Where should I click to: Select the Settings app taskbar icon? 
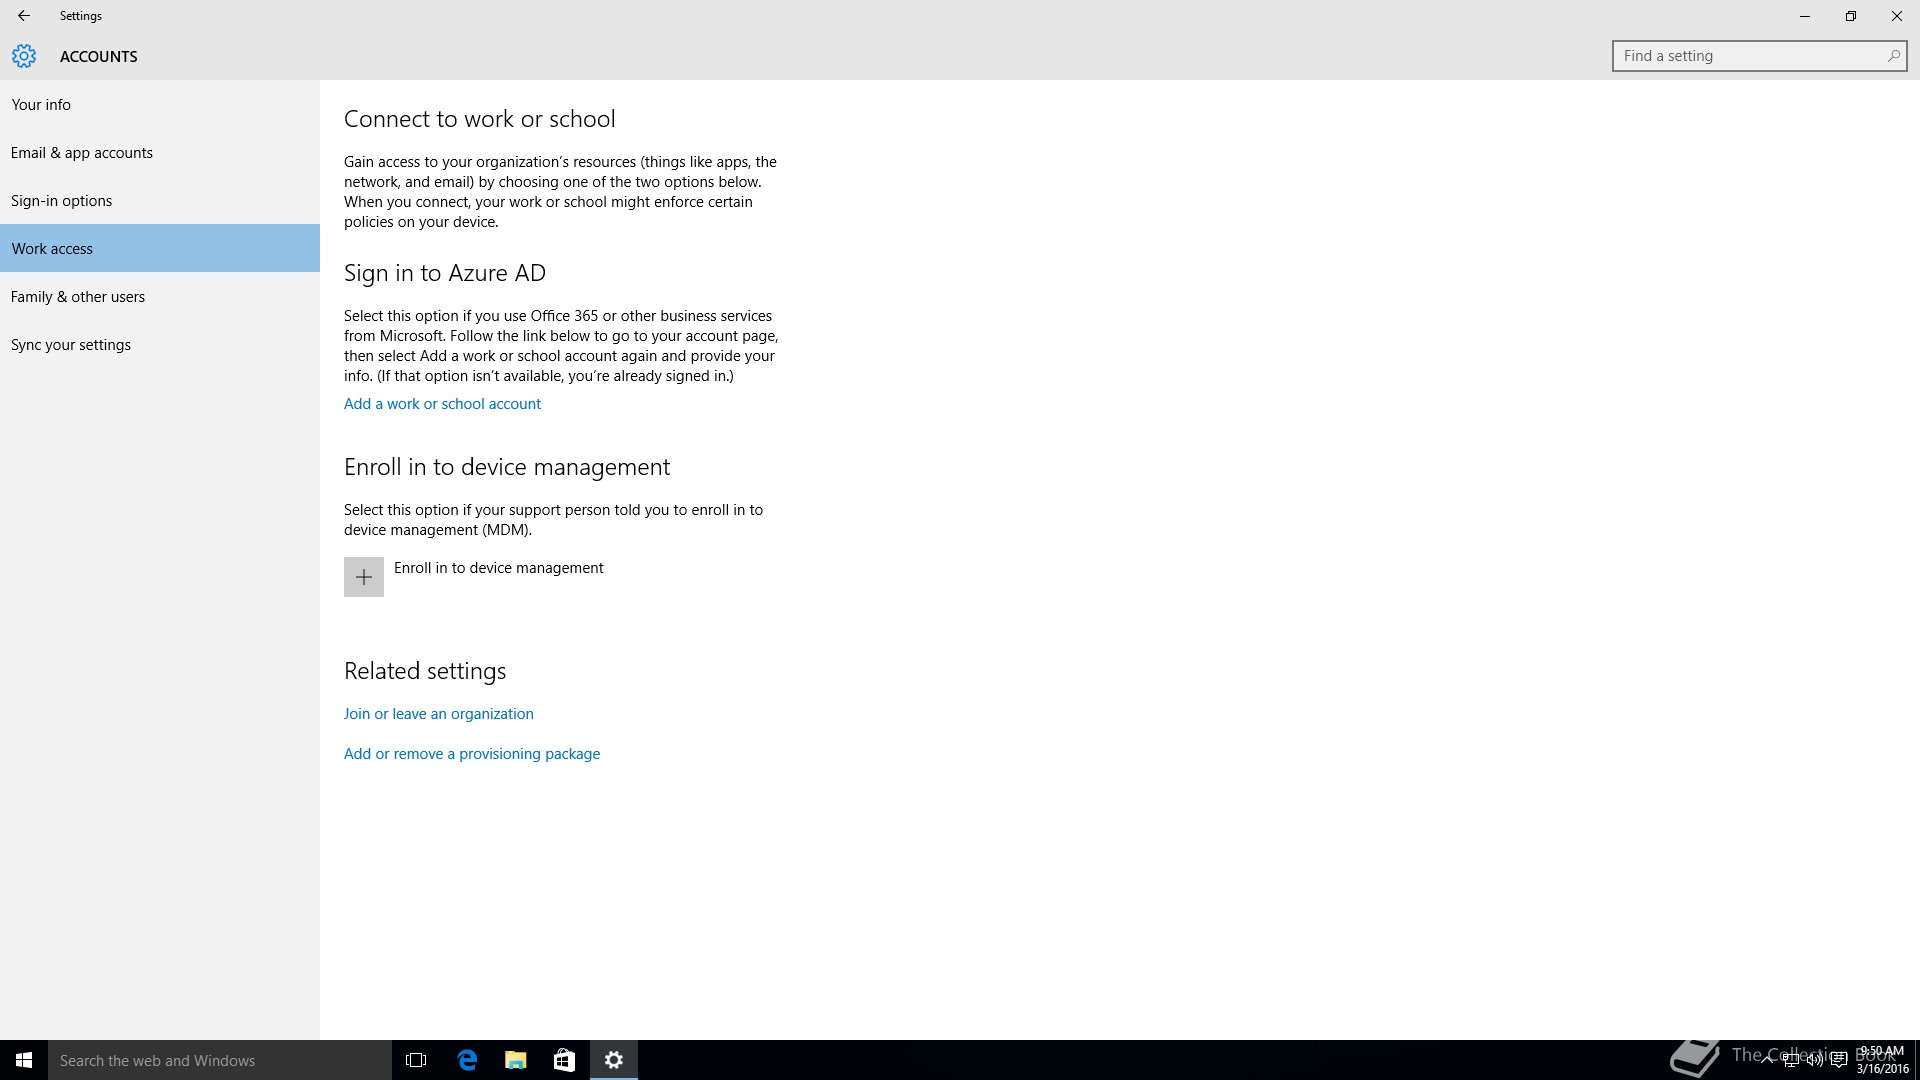click(614, 1060)
